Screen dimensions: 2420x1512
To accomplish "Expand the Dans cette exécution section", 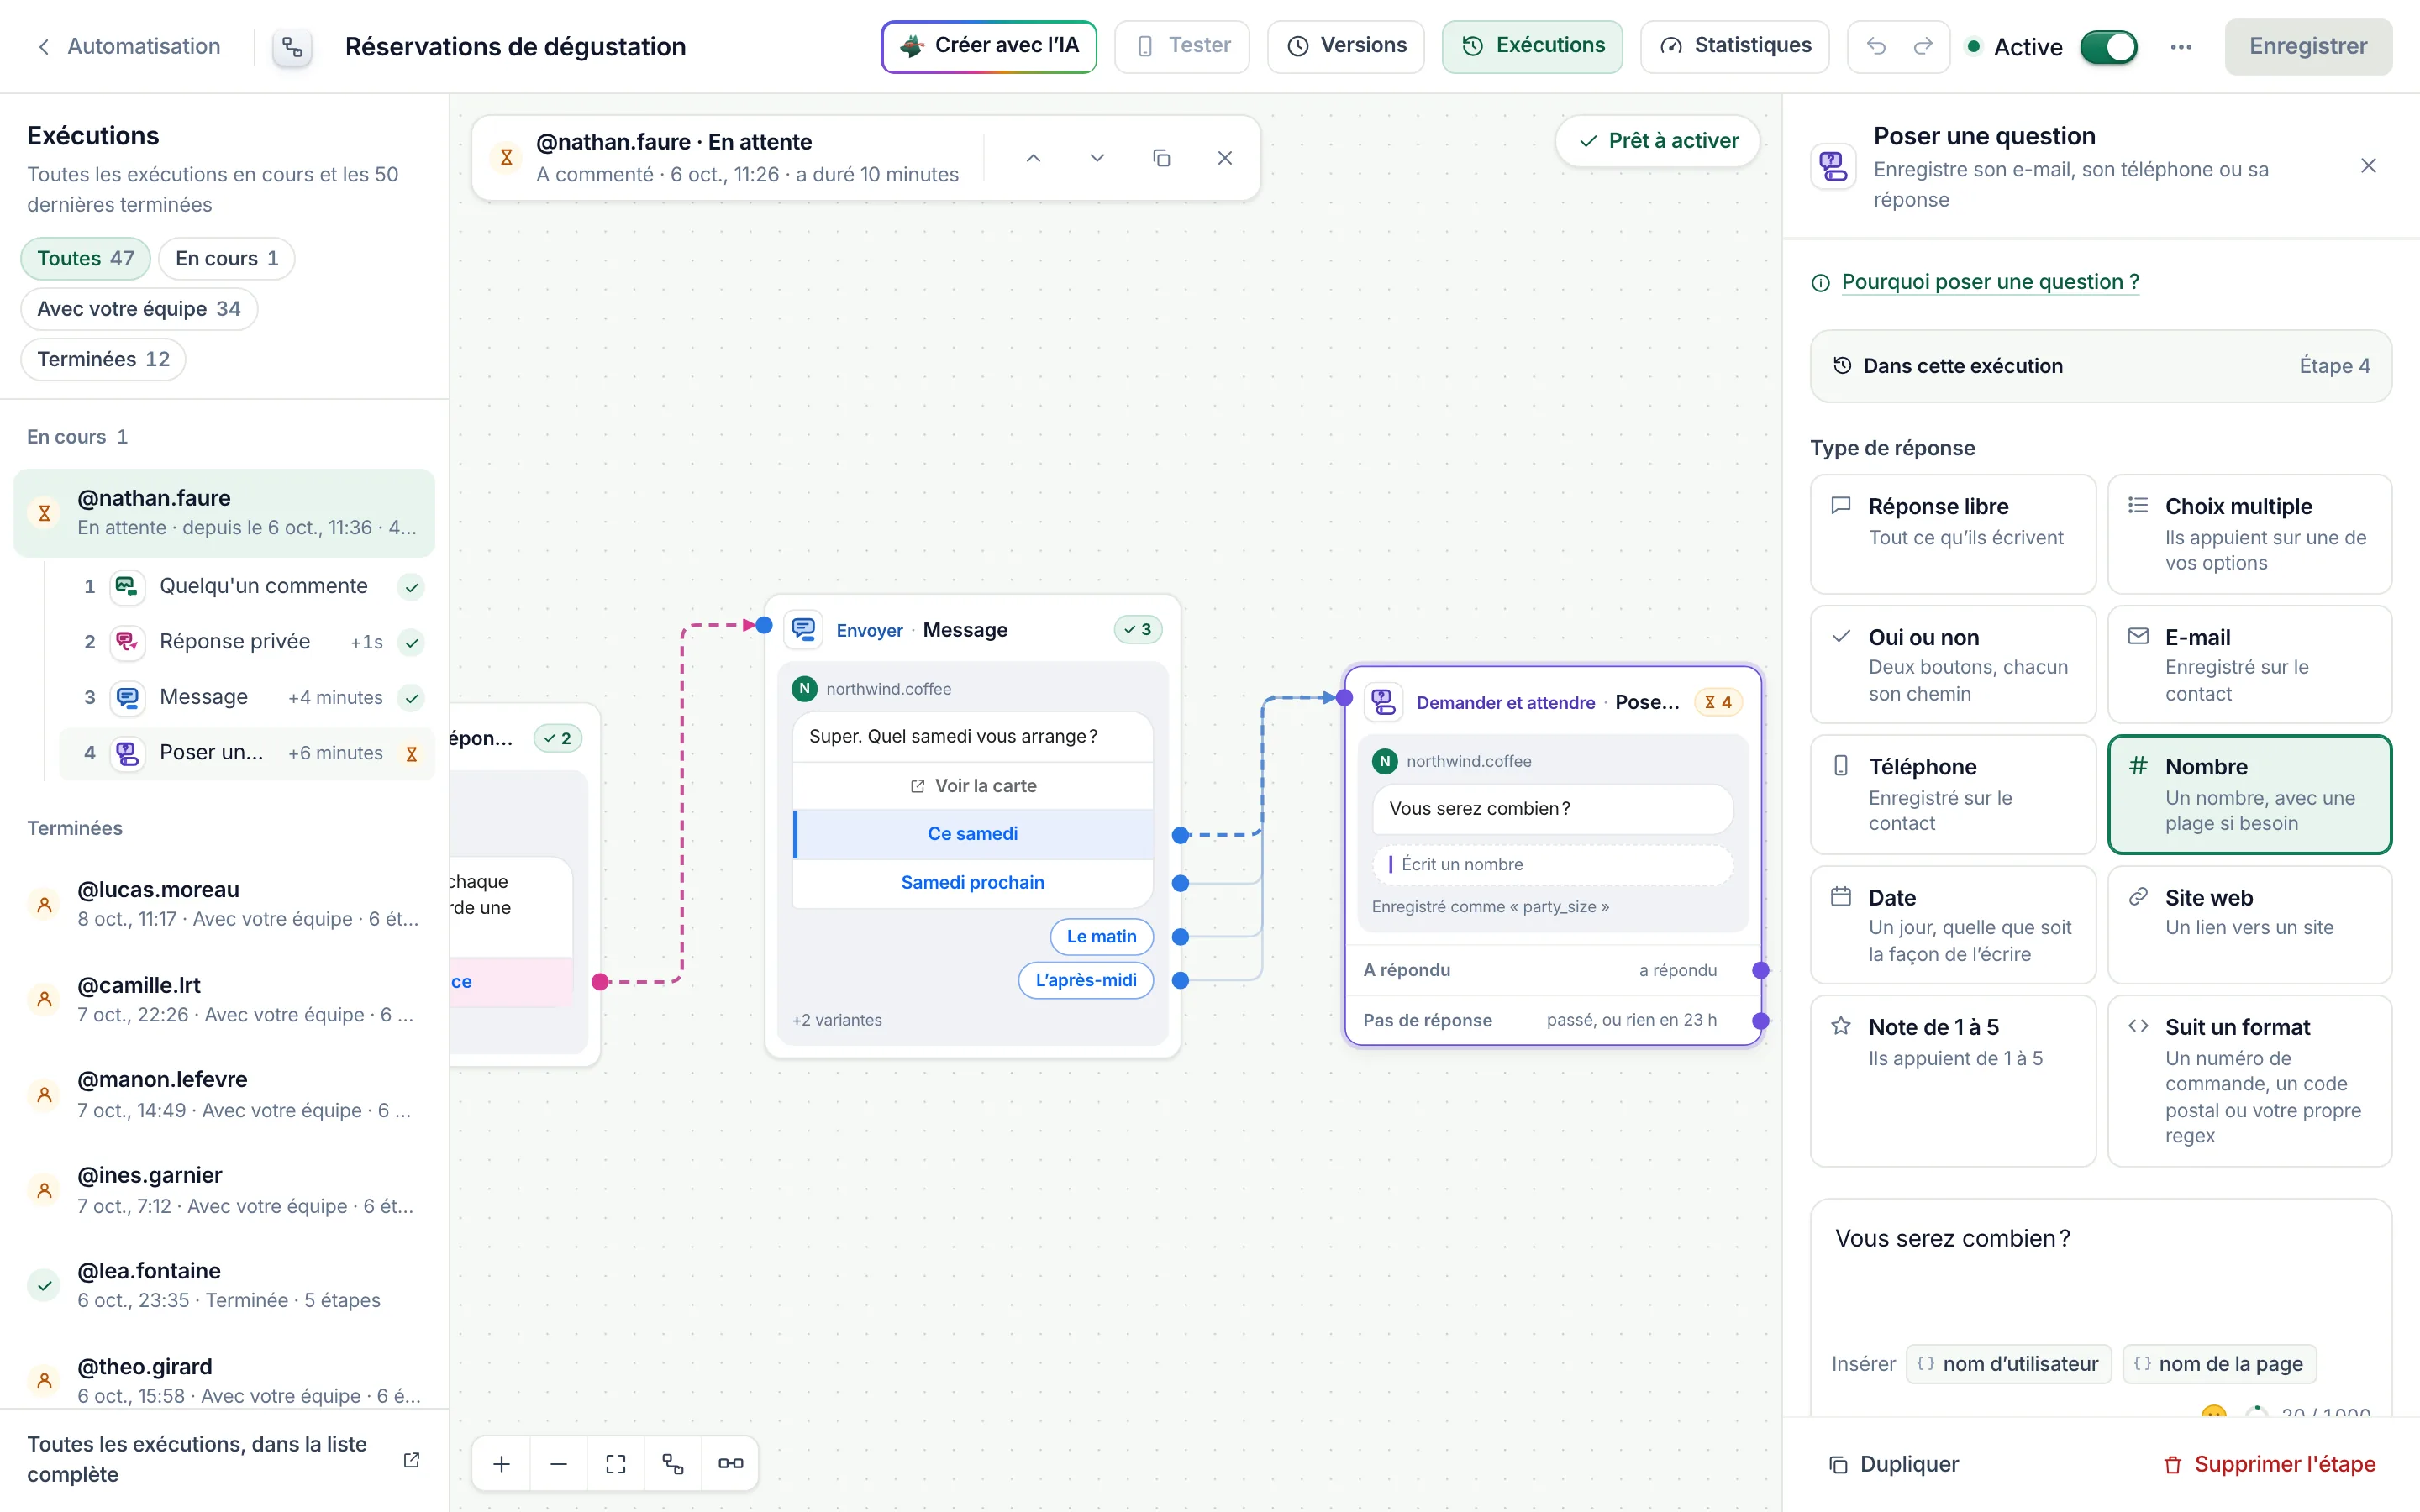I will (x=2100, y=366).
